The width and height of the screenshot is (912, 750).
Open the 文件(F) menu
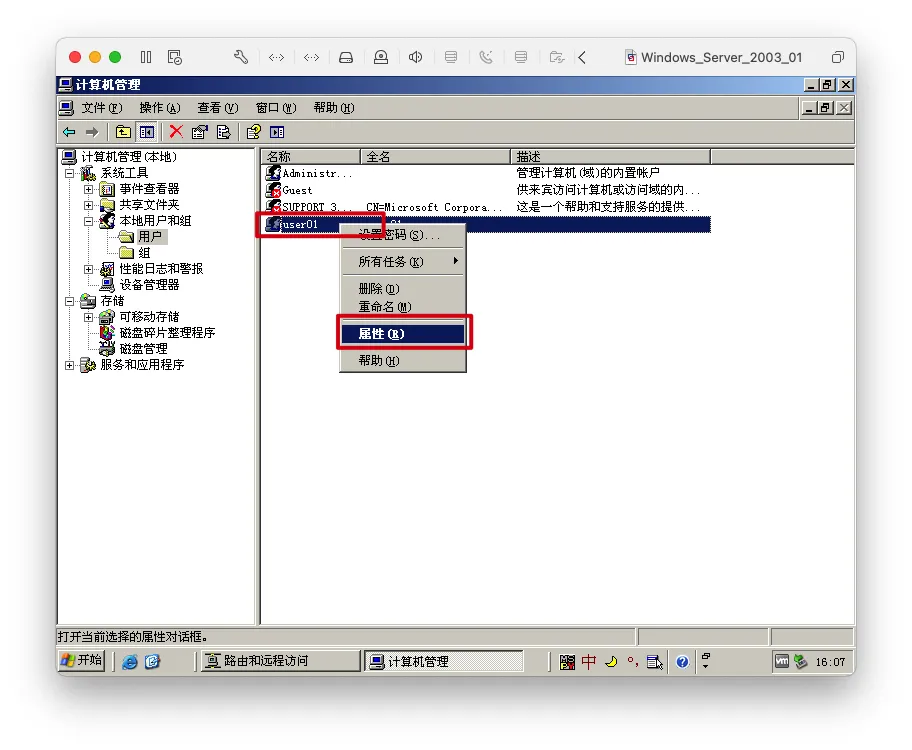click(101, 108)
